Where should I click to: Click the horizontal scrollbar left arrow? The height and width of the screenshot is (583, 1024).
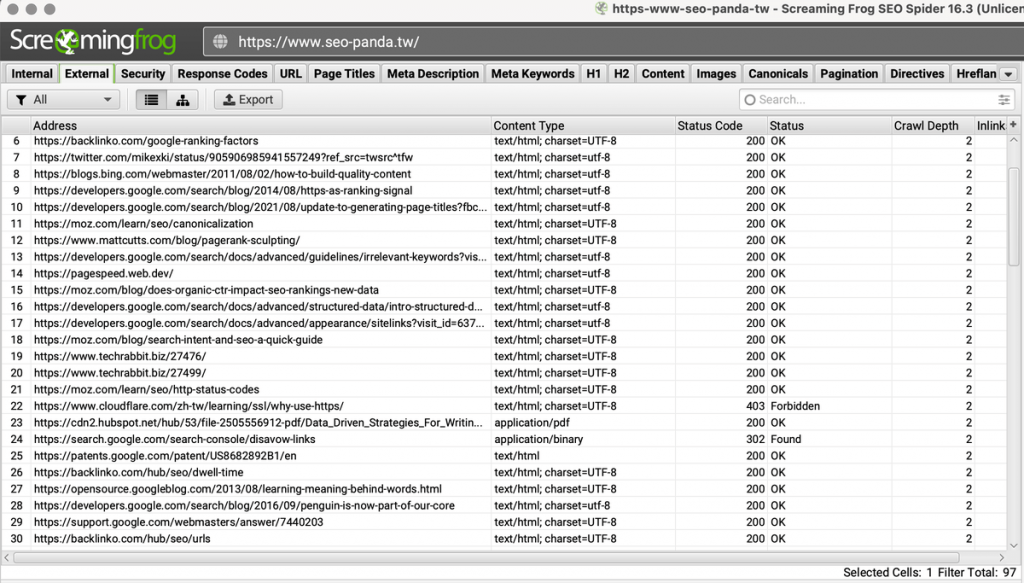pyautogui.click(x=7, y=558)
